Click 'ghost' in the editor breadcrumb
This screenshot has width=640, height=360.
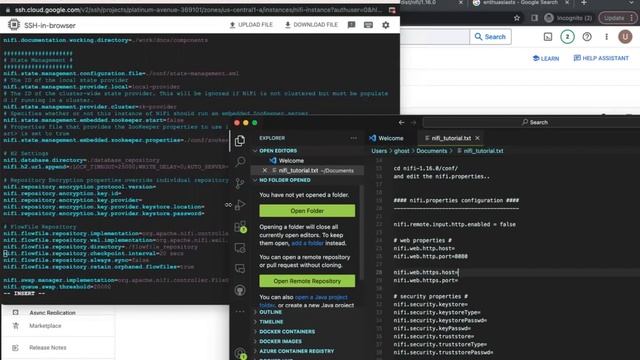pyautogui.click(x=402, y=151)
